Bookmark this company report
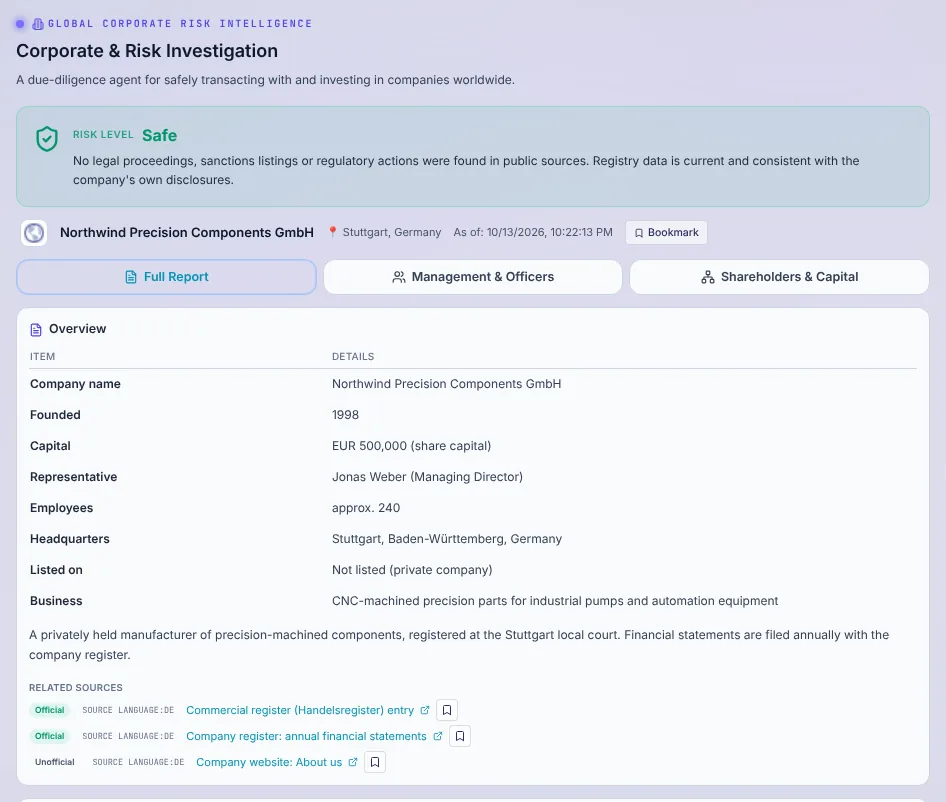The width and height of the screenshot is (946, 802). [666, 233]
